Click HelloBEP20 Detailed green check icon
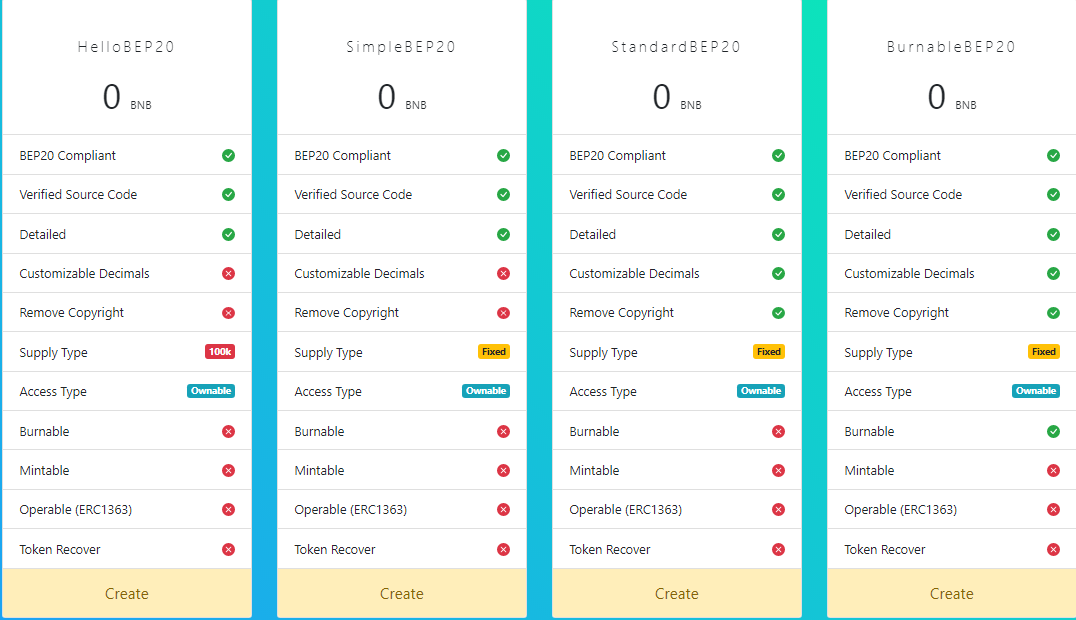The height and width of the screenshot is (620, 1076). click(x=229, y=234)
